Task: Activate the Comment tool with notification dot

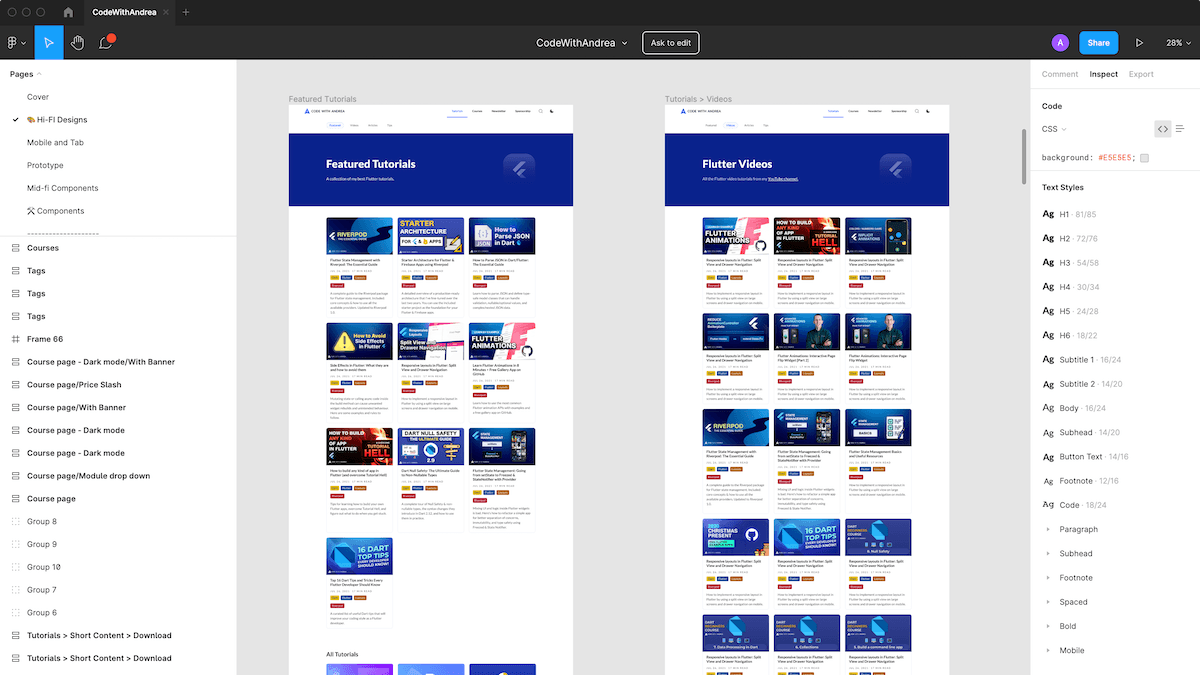Action: point(106,43)
